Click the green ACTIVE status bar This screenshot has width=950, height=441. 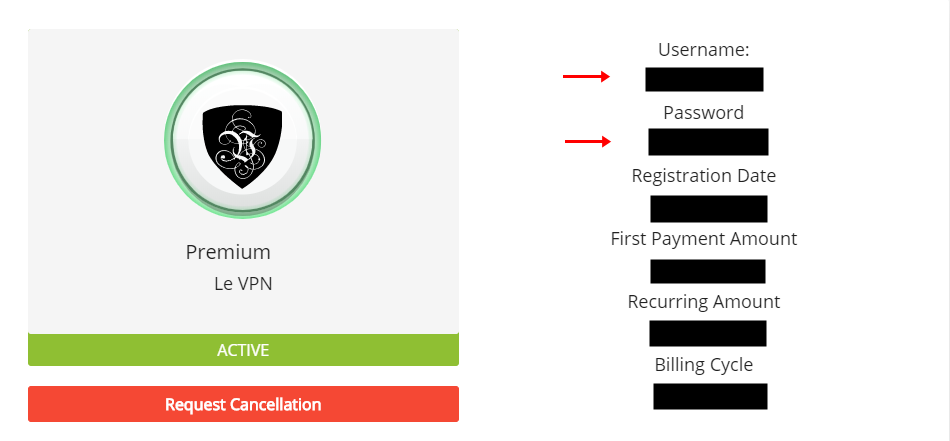pos(243,350)
